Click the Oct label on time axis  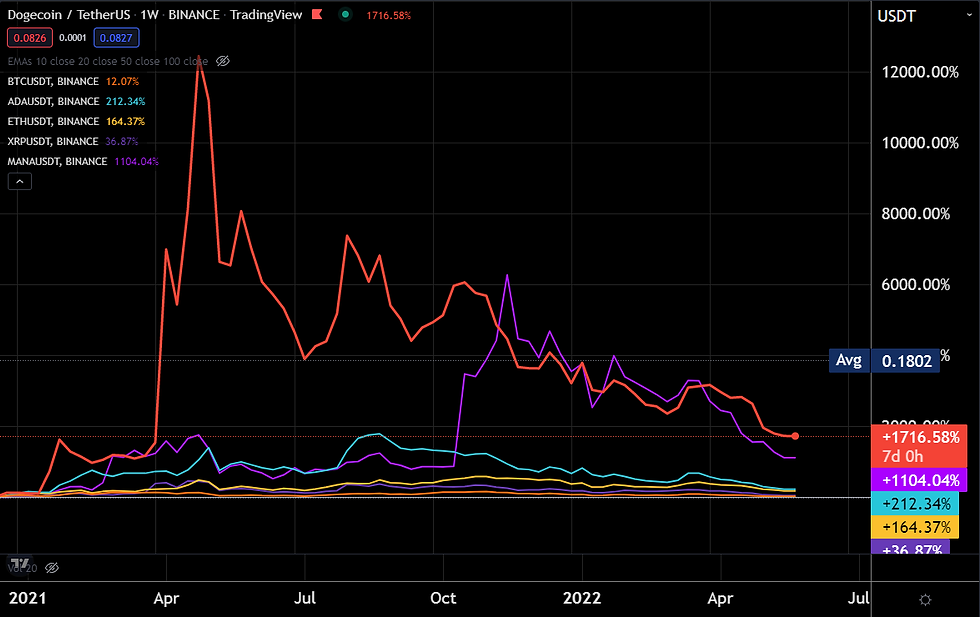[443, 598]
